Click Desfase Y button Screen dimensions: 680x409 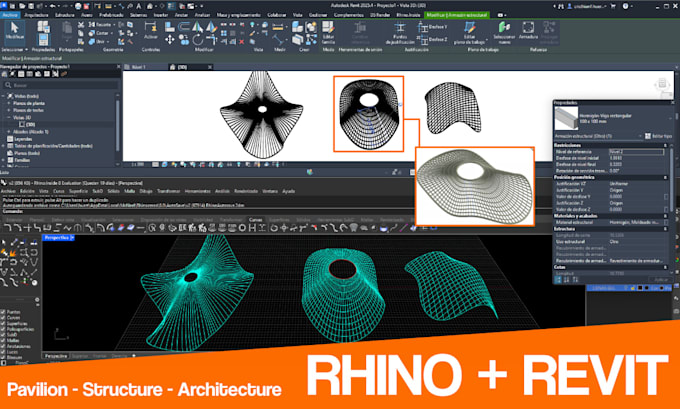(x=432, y=27)
